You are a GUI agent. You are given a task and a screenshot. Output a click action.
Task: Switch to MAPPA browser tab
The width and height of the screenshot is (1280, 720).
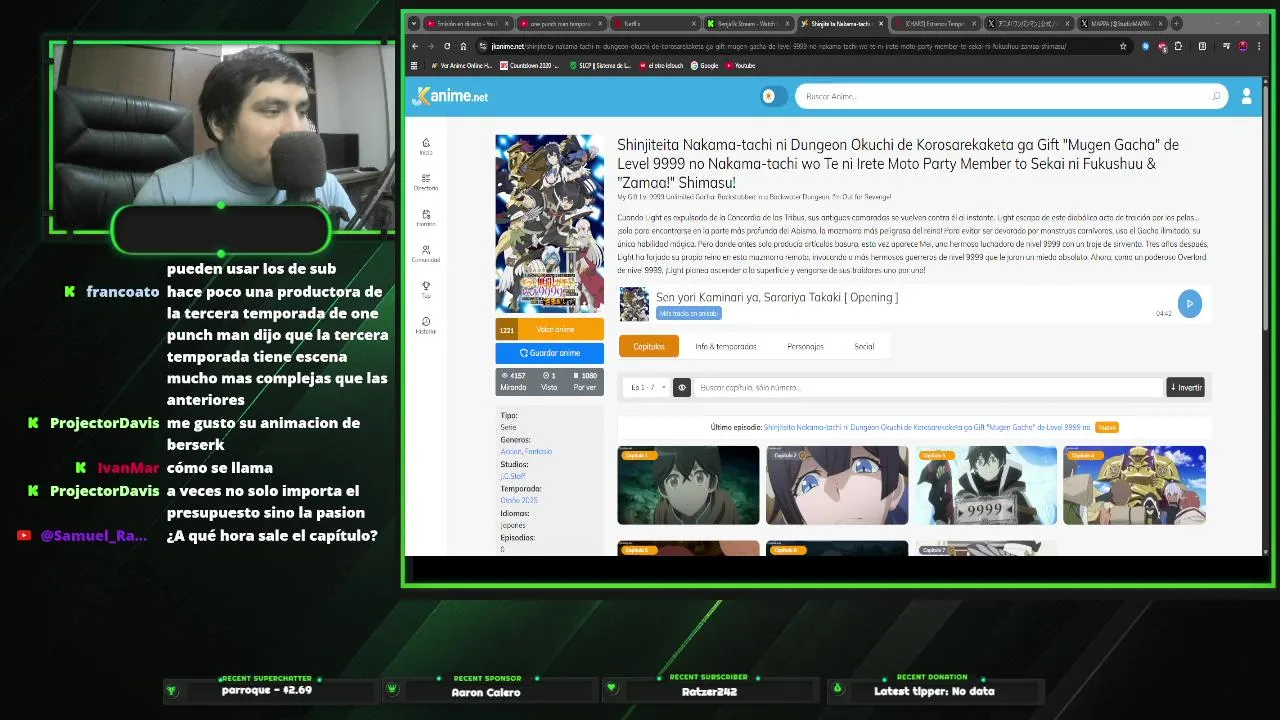1120,23
